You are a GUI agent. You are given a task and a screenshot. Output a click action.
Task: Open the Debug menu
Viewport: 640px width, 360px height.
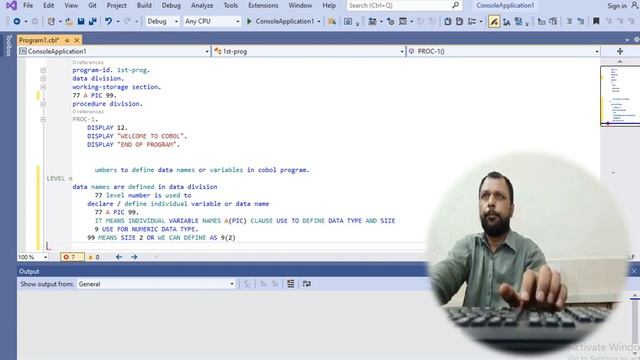coord(171,5)
